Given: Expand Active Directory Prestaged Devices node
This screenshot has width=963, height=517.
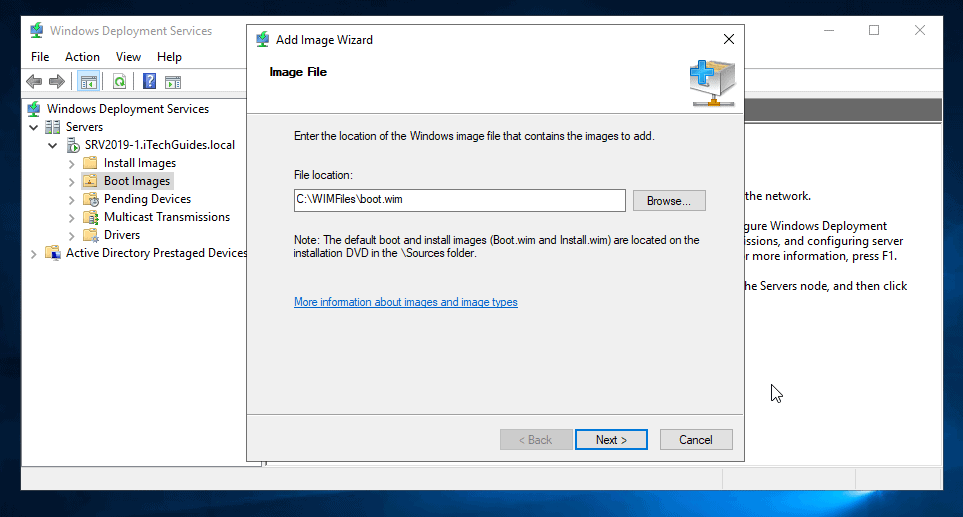Looking at the screenshot, I should pyautogui.click(x=34, y=253).
